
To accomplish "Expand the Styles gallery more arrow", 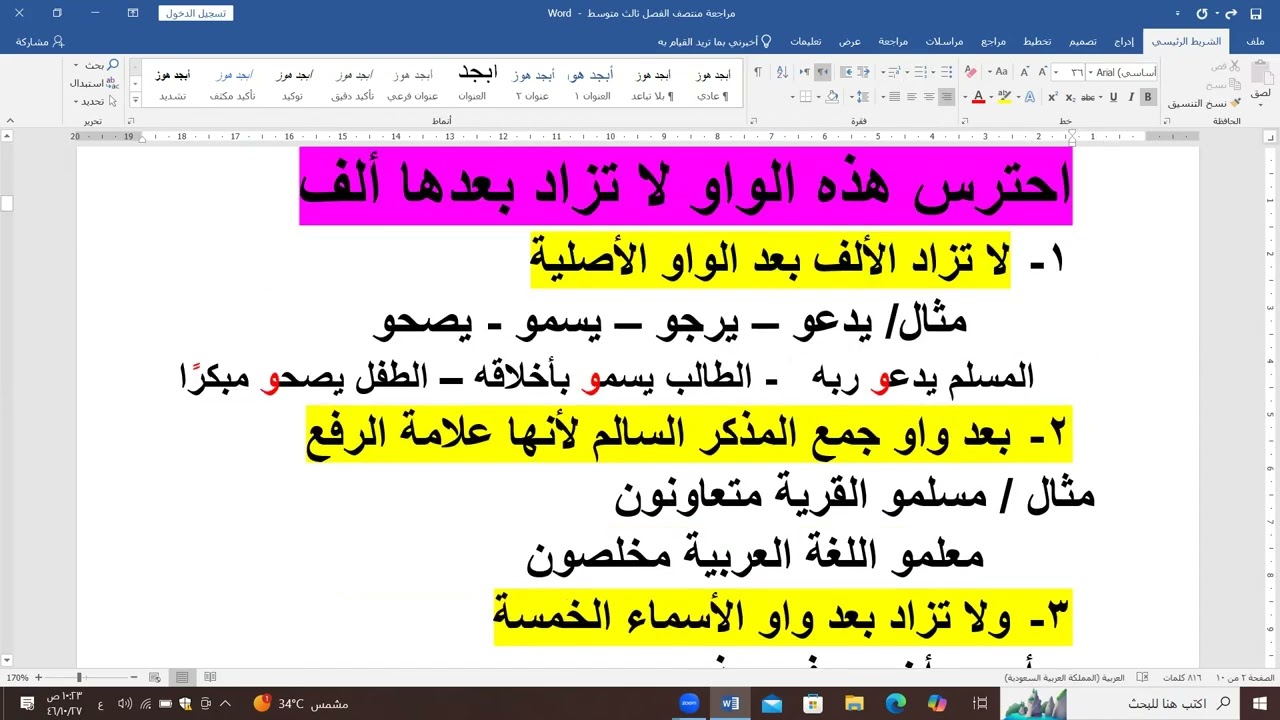I will pyautogui.click(x=136, y=99).
